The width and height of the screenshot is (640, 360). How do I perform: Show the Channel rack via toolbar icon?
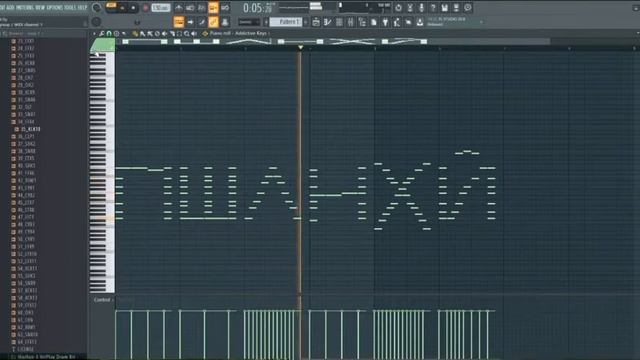click(340, 22)
